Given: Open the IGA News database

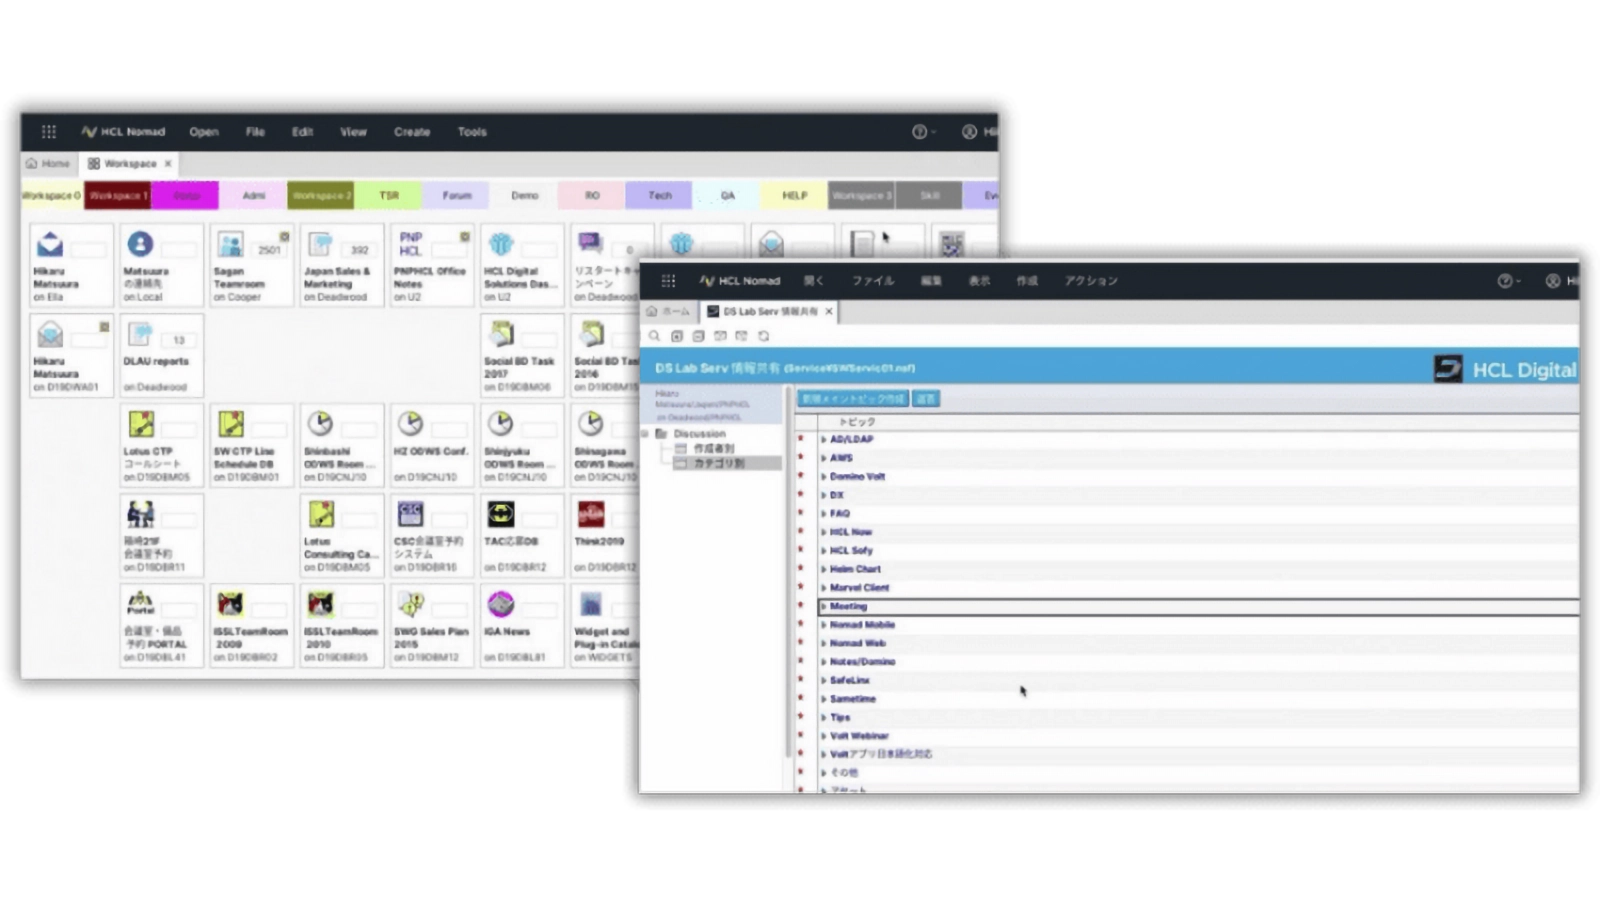Looking at the screenshot, I should (521, 626).
